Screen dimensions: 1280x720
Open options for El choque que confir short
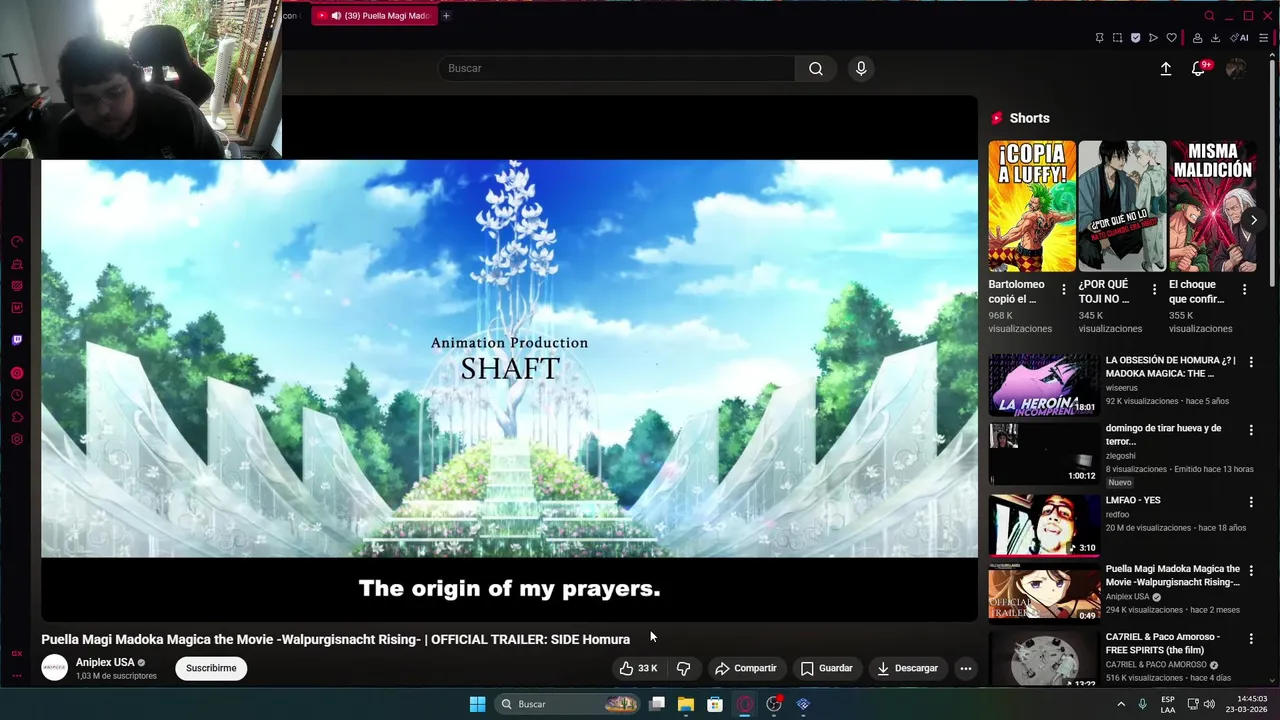click(1244, 289)
